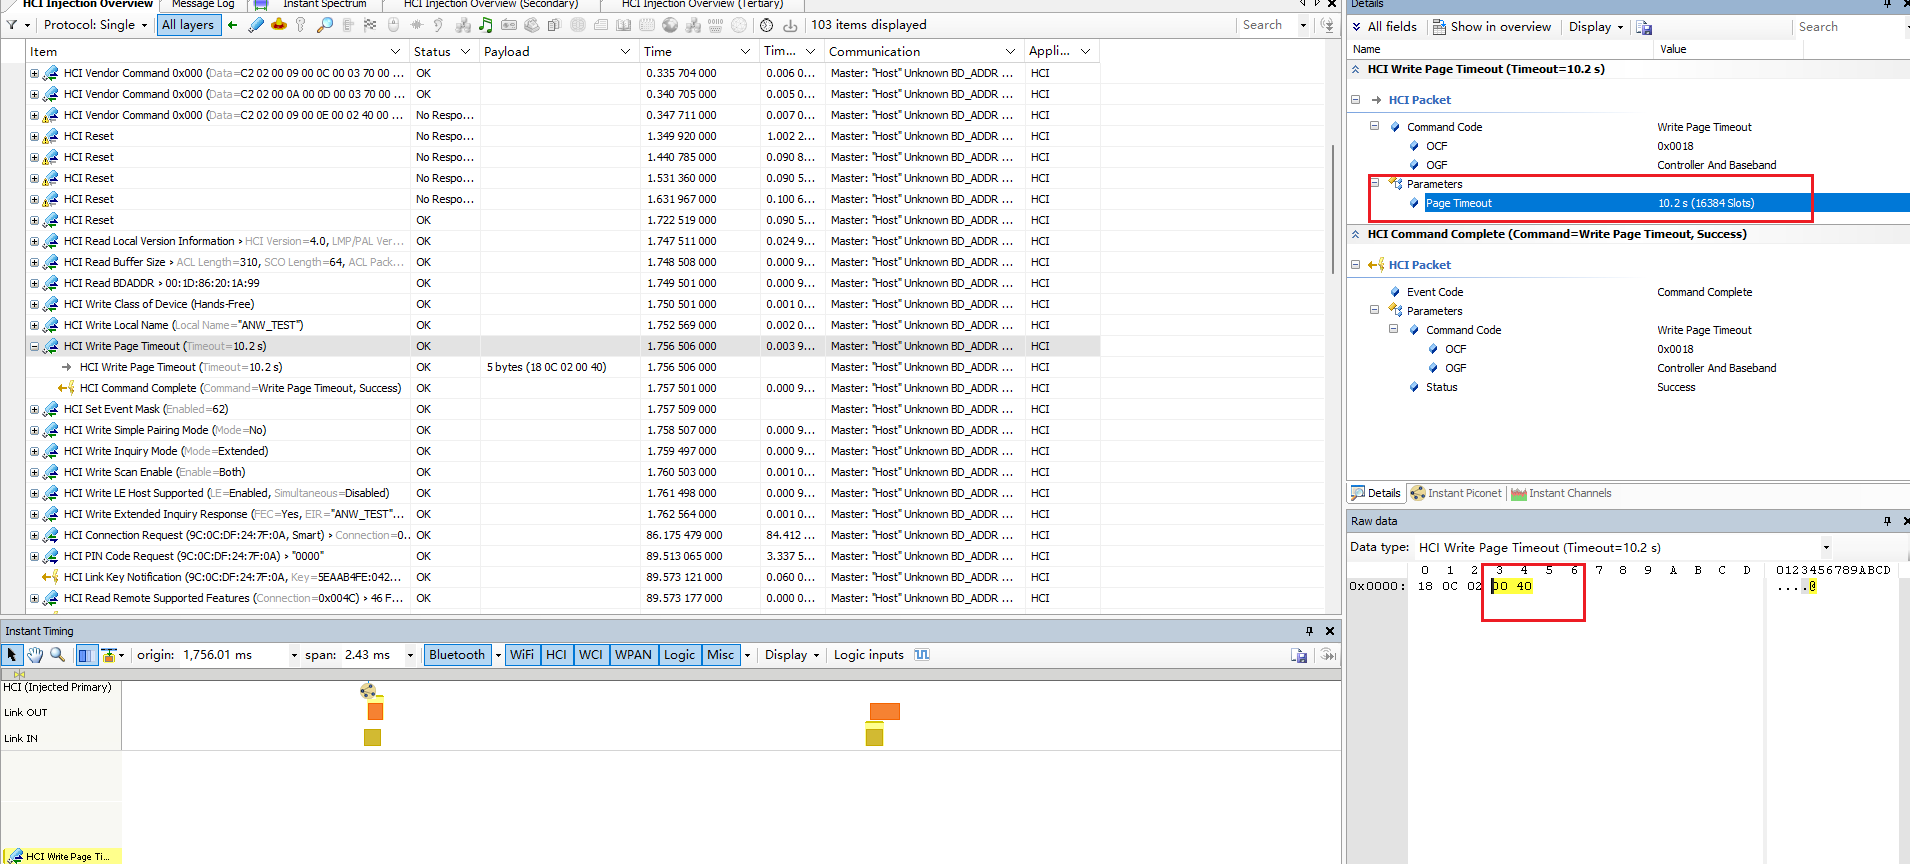Image resolution: width=1910 pixels, height=864 pixels.
Task: Click the Logic inputs waveform icon
Action: pyautogui.click(x=922, y=655)
